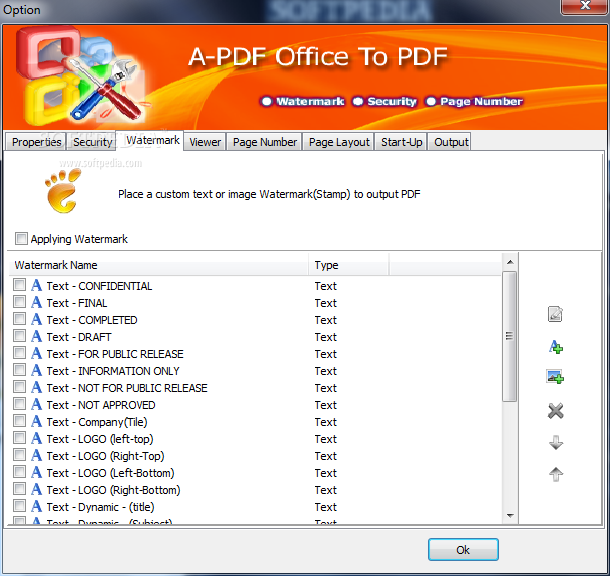Image resolution: width=610 pixels, height=576 pixels.
Task: Click the A icon beside FINAL
Action: pos(36,302)
